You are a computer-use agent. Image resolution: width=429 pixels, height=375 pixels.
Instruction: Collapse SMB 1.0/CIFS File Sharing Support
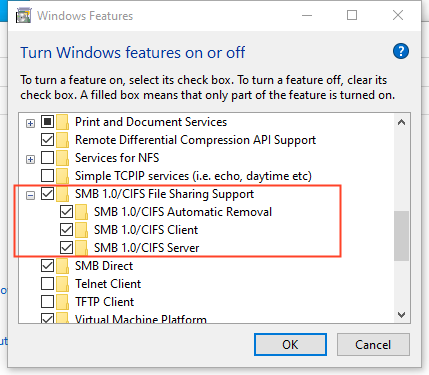pyautogui.click(x=30, y=195)
